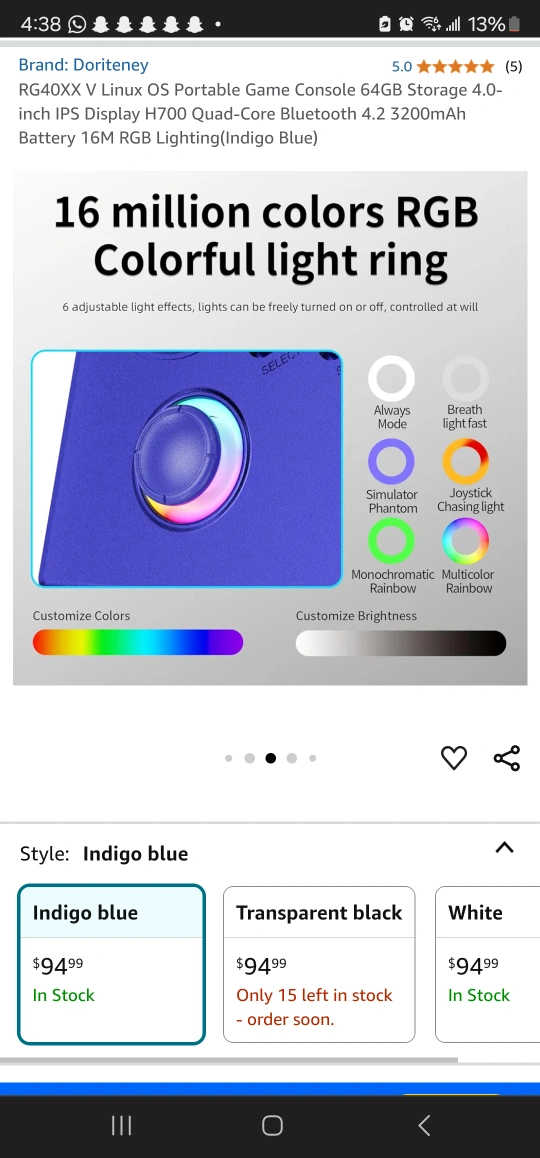The width and height of the screenshot is (540, 1158).
Task: Tap the Multicolor Rainbow ring icon
Action: [x=465, y=541]
